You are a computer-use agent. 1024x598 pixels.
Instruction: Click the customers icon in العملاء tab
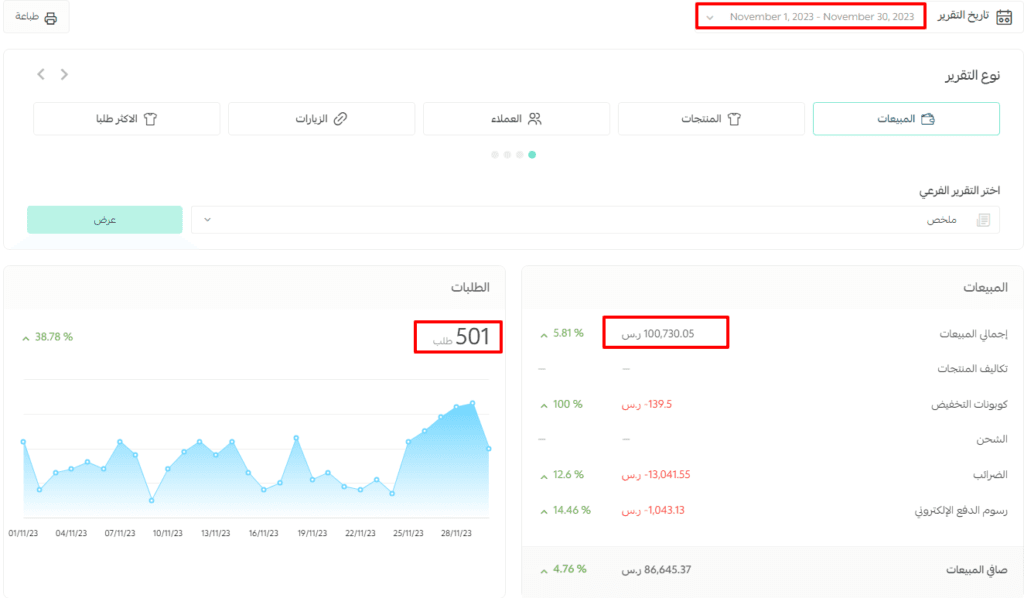click(535, 119)
